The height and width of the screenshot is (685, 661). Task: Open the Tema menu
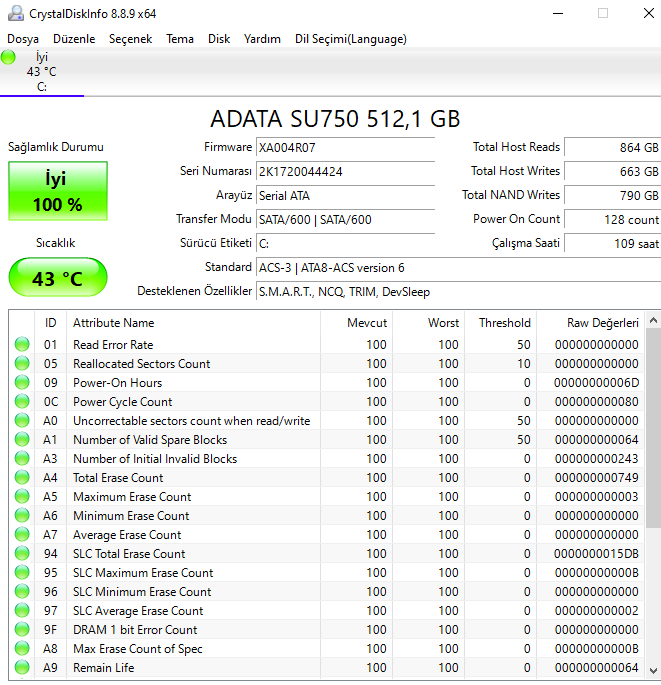[180, 39]
